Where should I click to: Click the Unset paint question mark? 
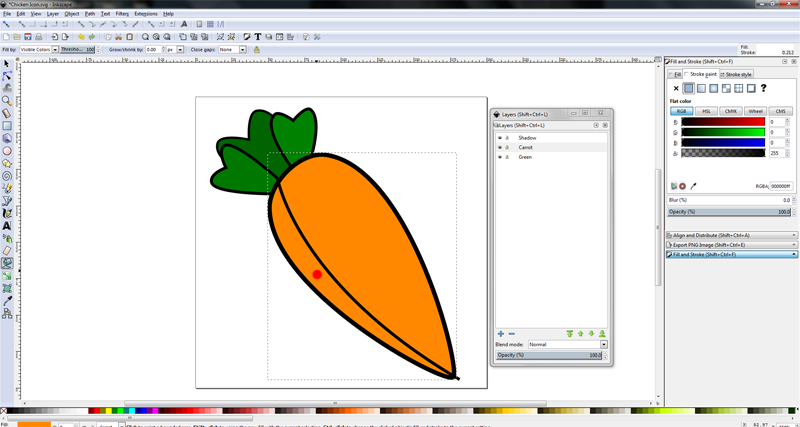[763, 88]
